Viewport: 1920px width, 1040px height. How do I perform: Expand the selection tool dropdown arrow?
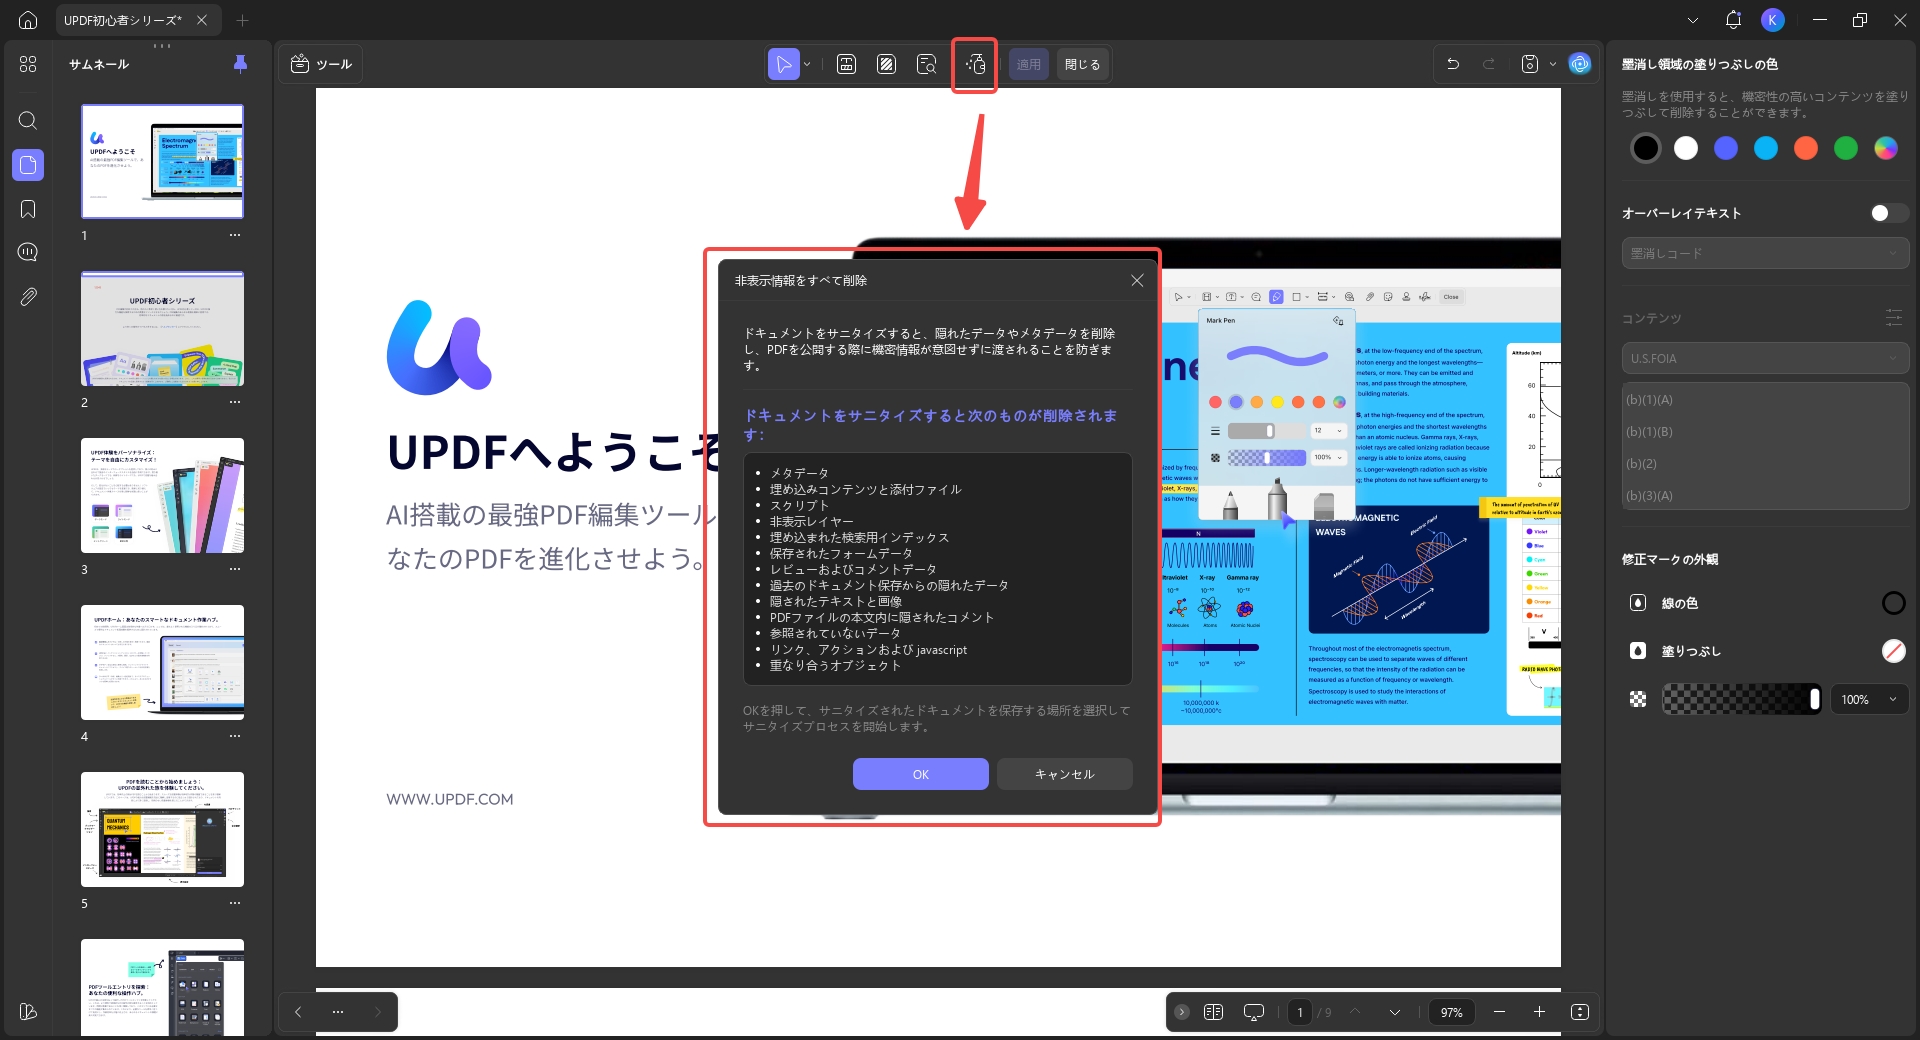click(807, 64)
